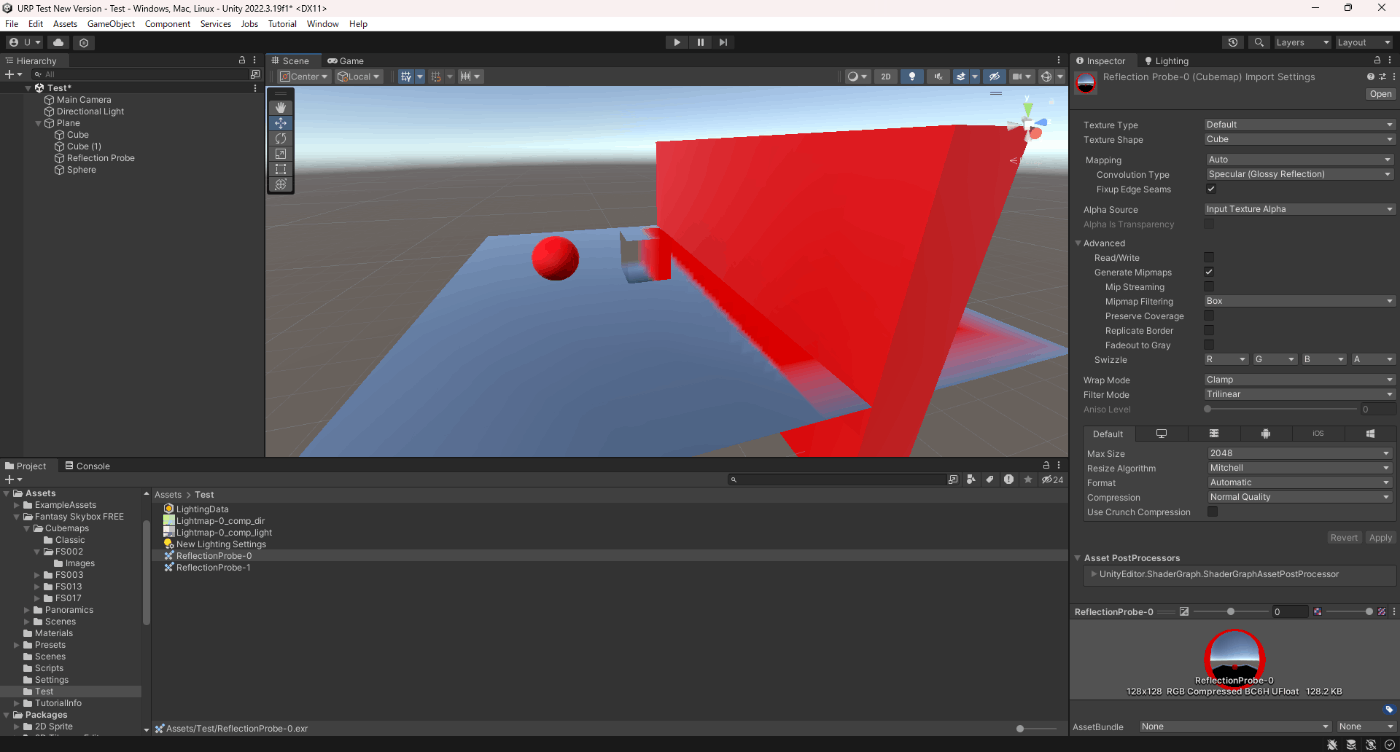Open the GameObject menu
This screenshot has width=1400, height=752.
[111, 24]
